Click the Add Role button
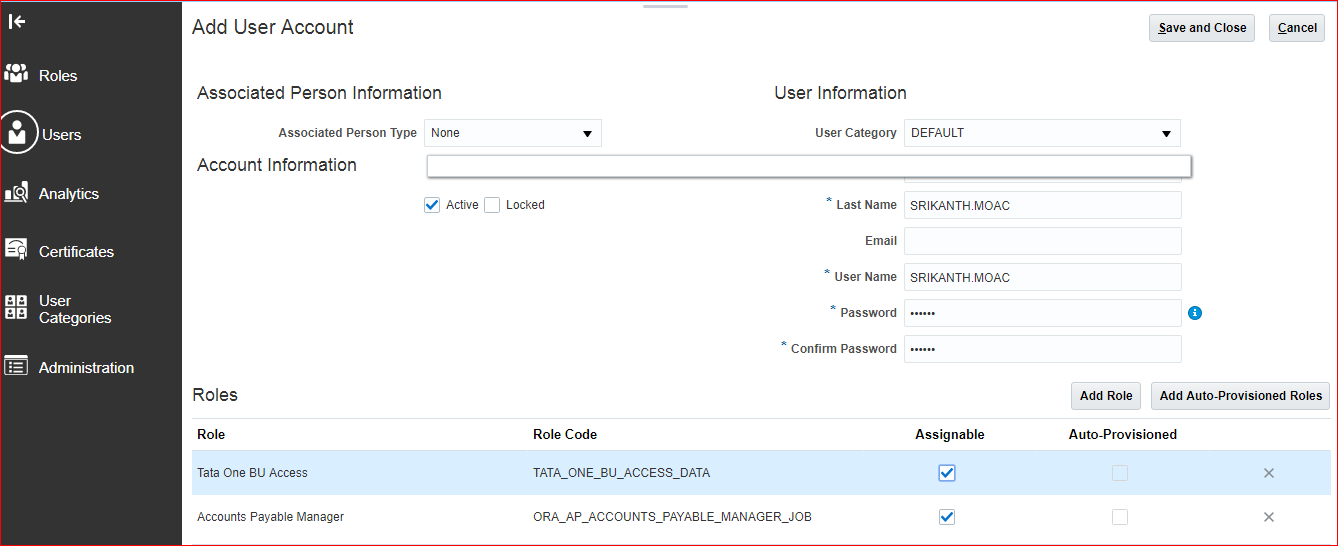Viewport: 1338px width, 546px height. tap(1105, 396)
